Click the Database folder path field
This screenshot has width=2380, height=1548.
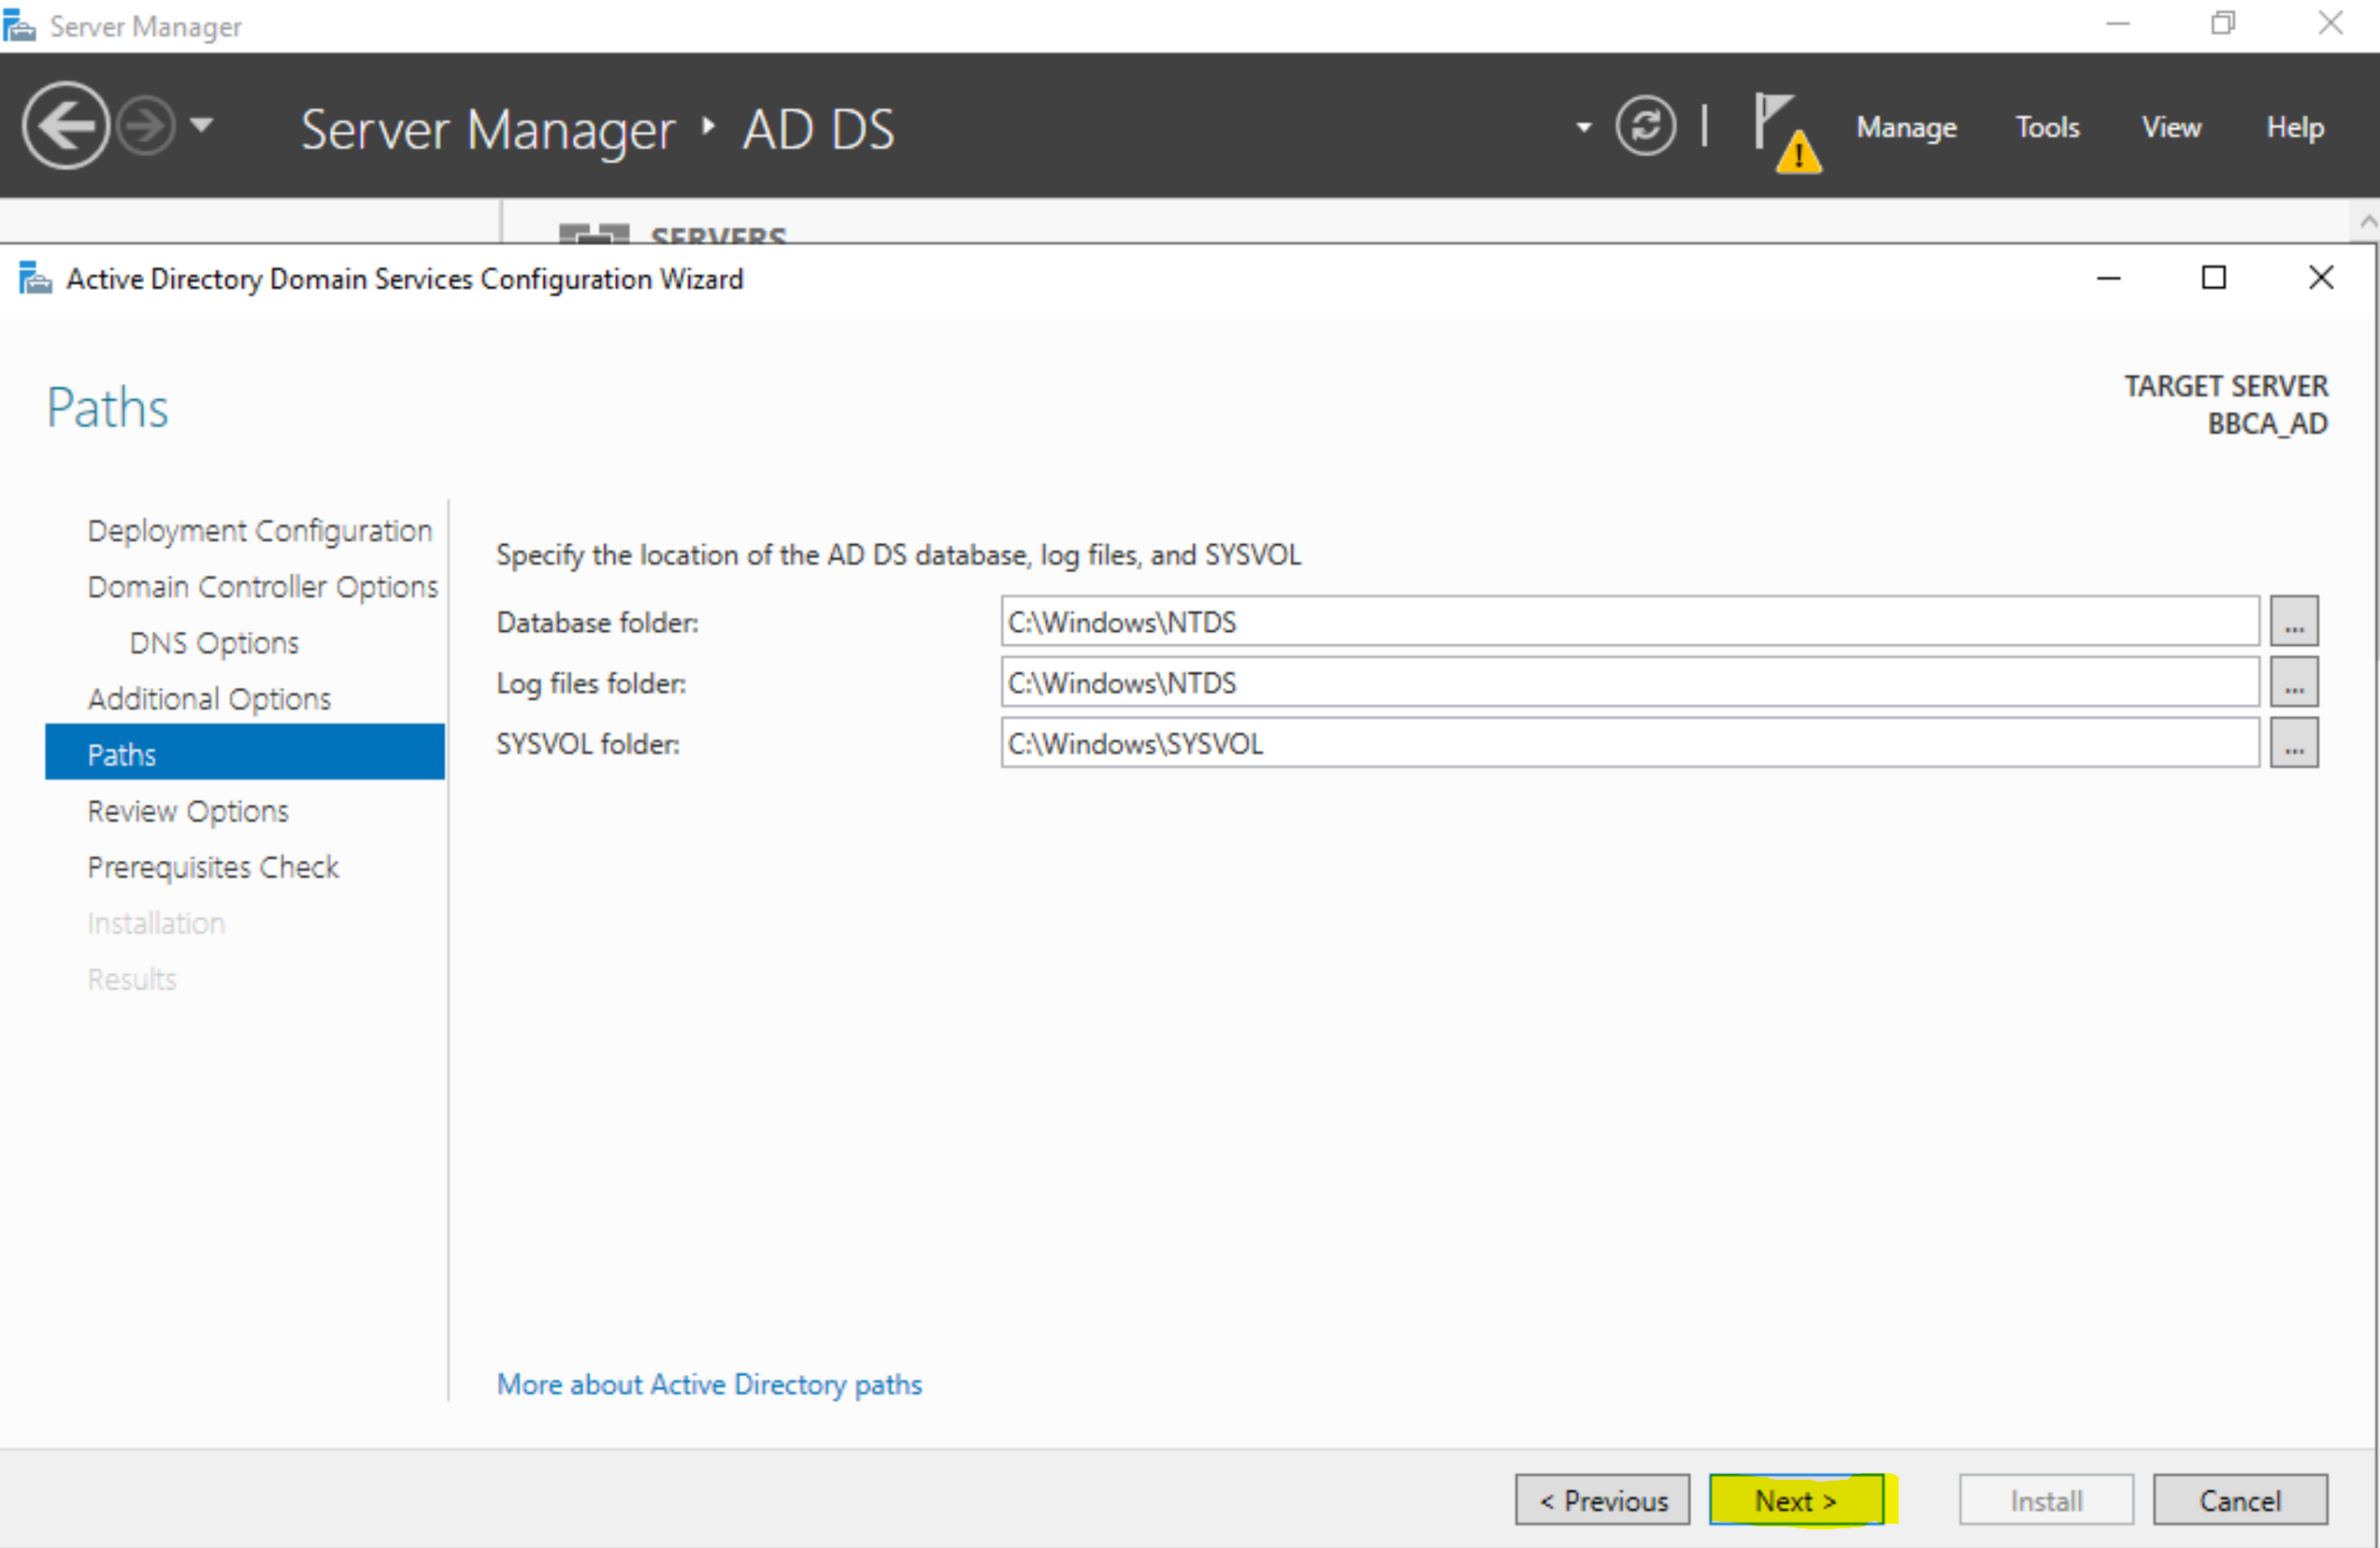(1630, 622)
